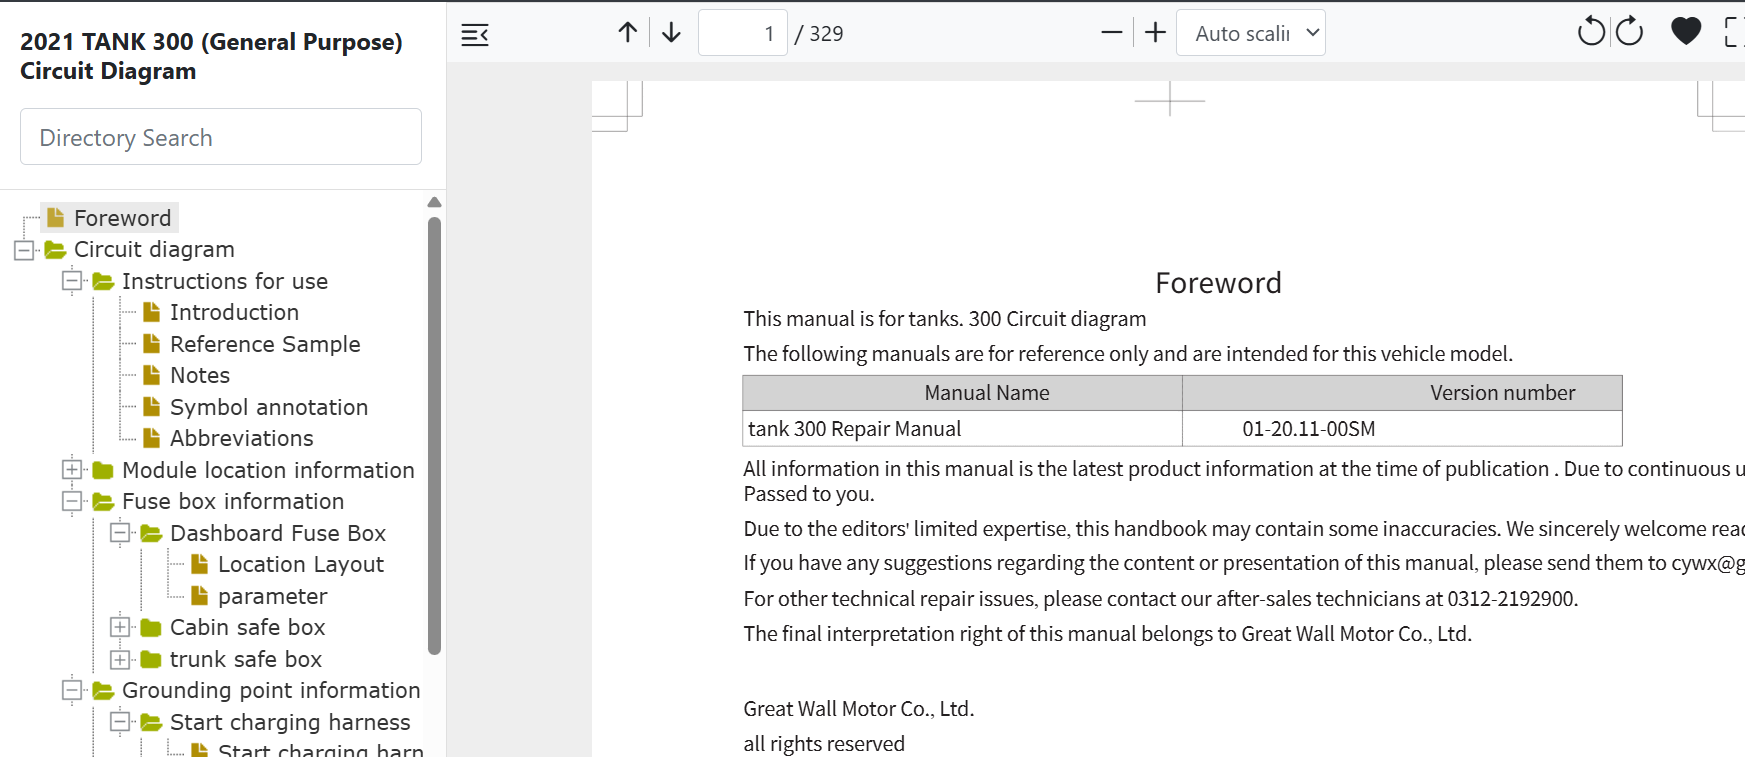Rotate page counterclockwise

click(1590, 32)
